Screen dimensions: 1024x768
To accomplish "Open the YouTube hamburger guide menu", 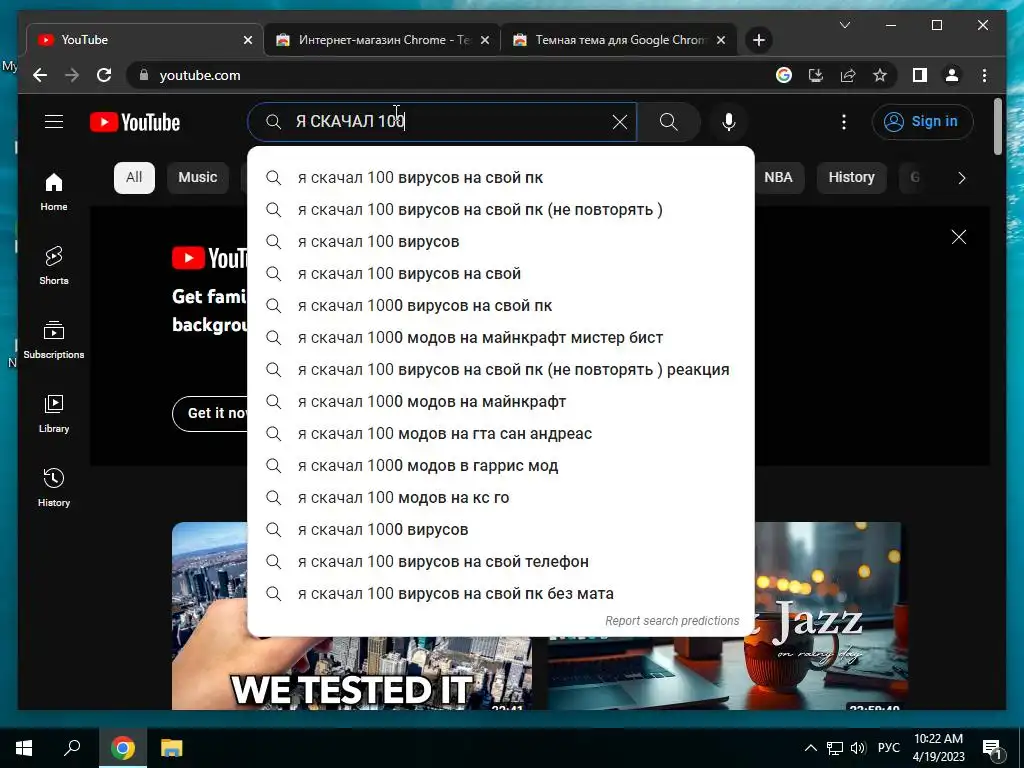I will coord(54,121).
